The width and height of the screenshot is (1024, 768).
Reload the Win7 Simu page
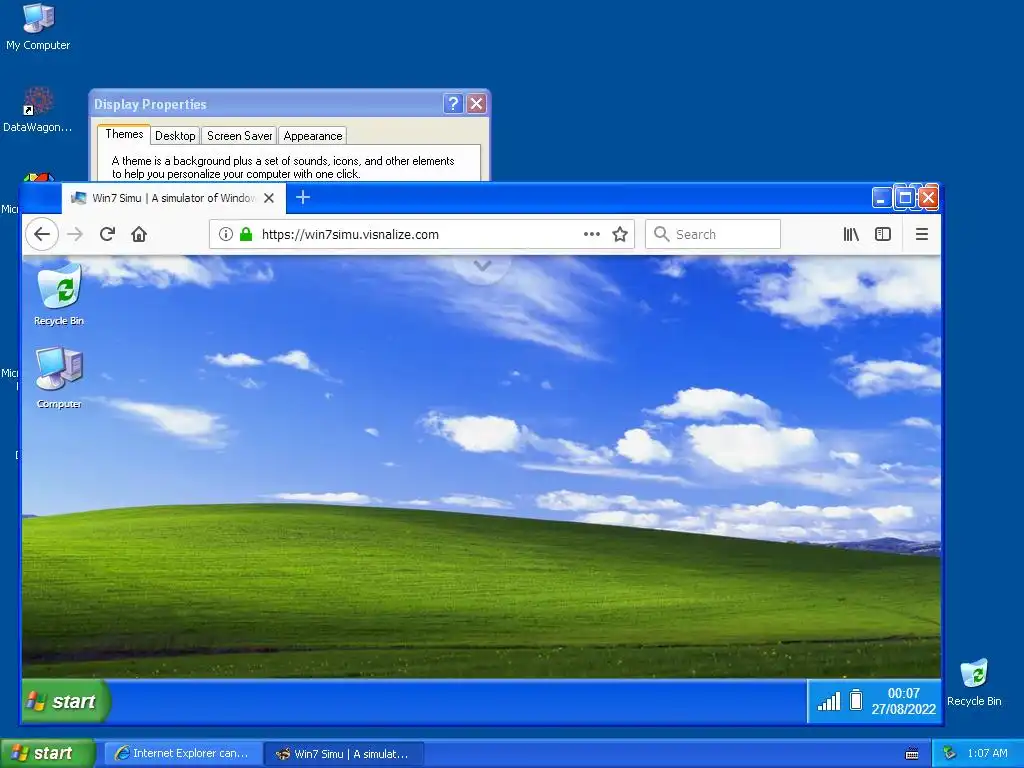click(108, 234)
